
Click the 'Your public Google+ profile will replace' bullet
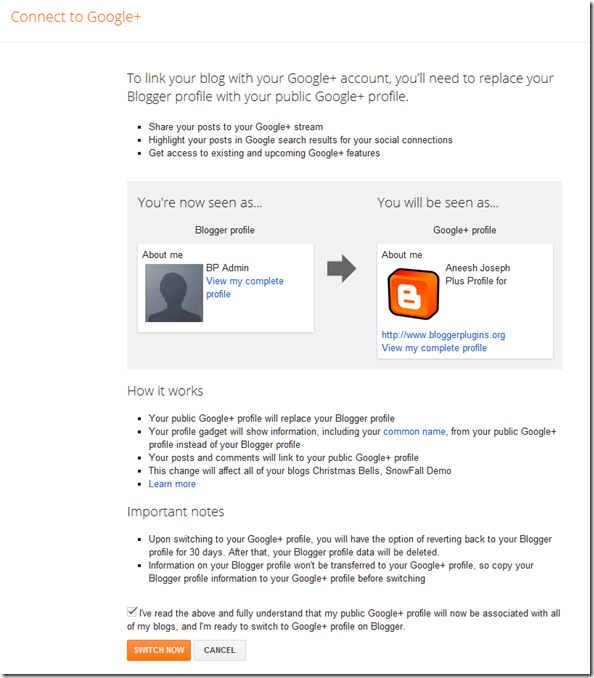(271, 419)
